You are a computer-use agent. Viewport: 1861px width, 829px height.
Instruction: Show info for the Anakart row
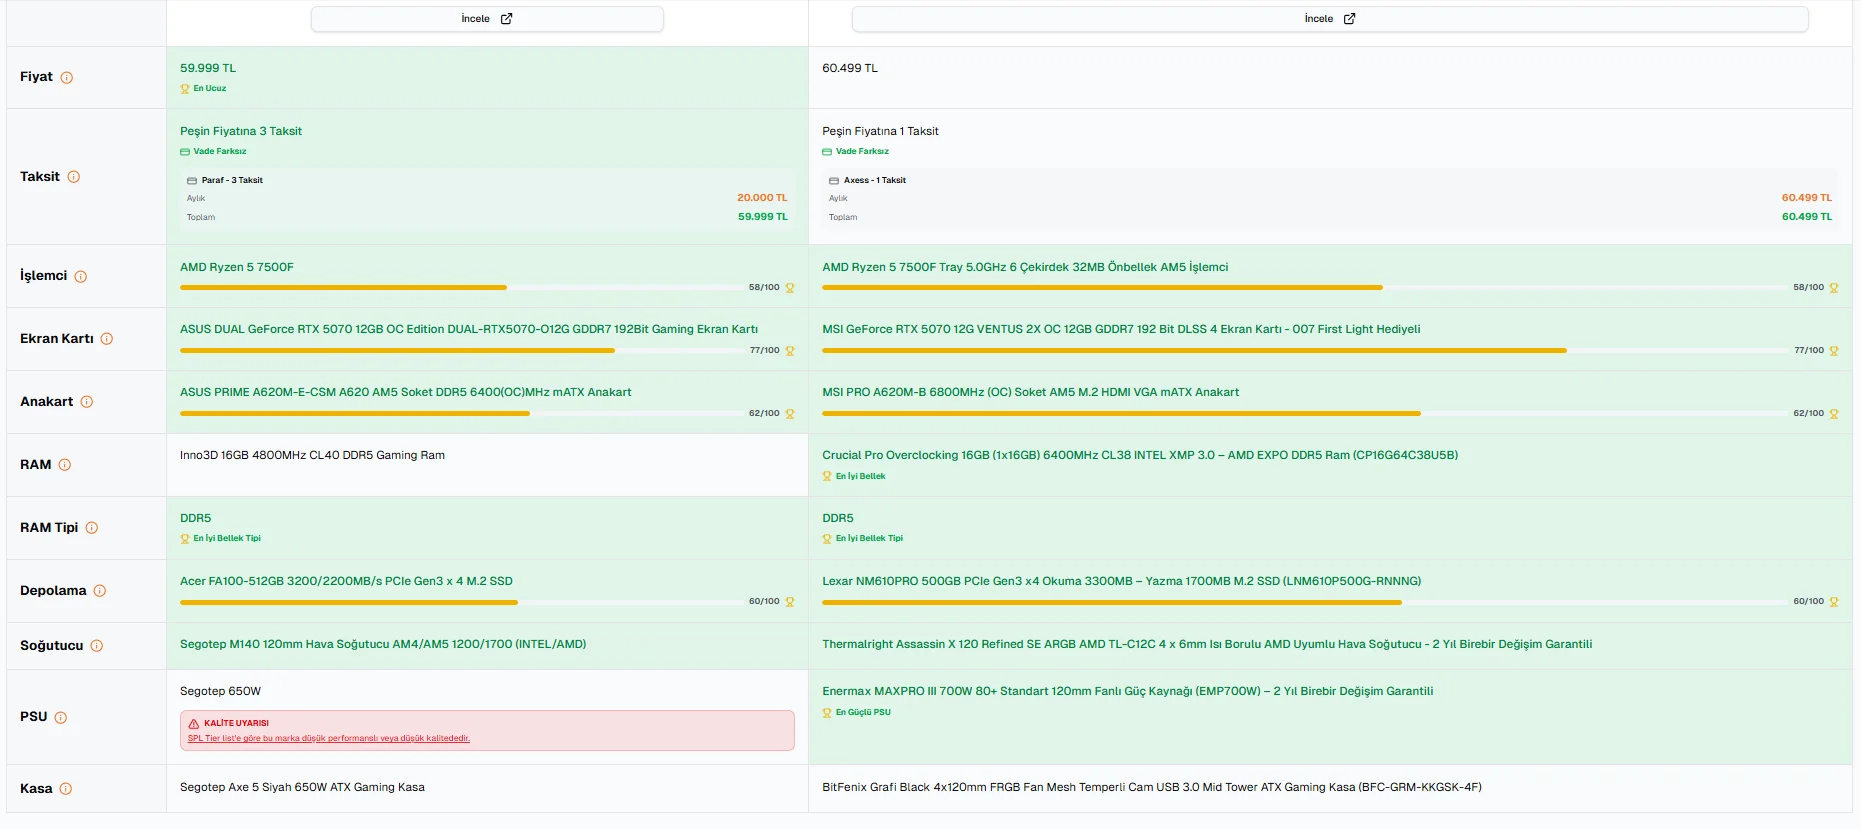[87, 402]
